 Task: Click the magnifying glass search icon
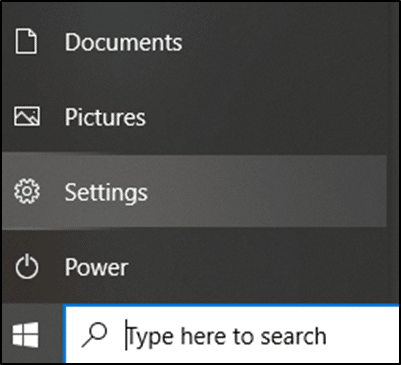pos(94,334)
